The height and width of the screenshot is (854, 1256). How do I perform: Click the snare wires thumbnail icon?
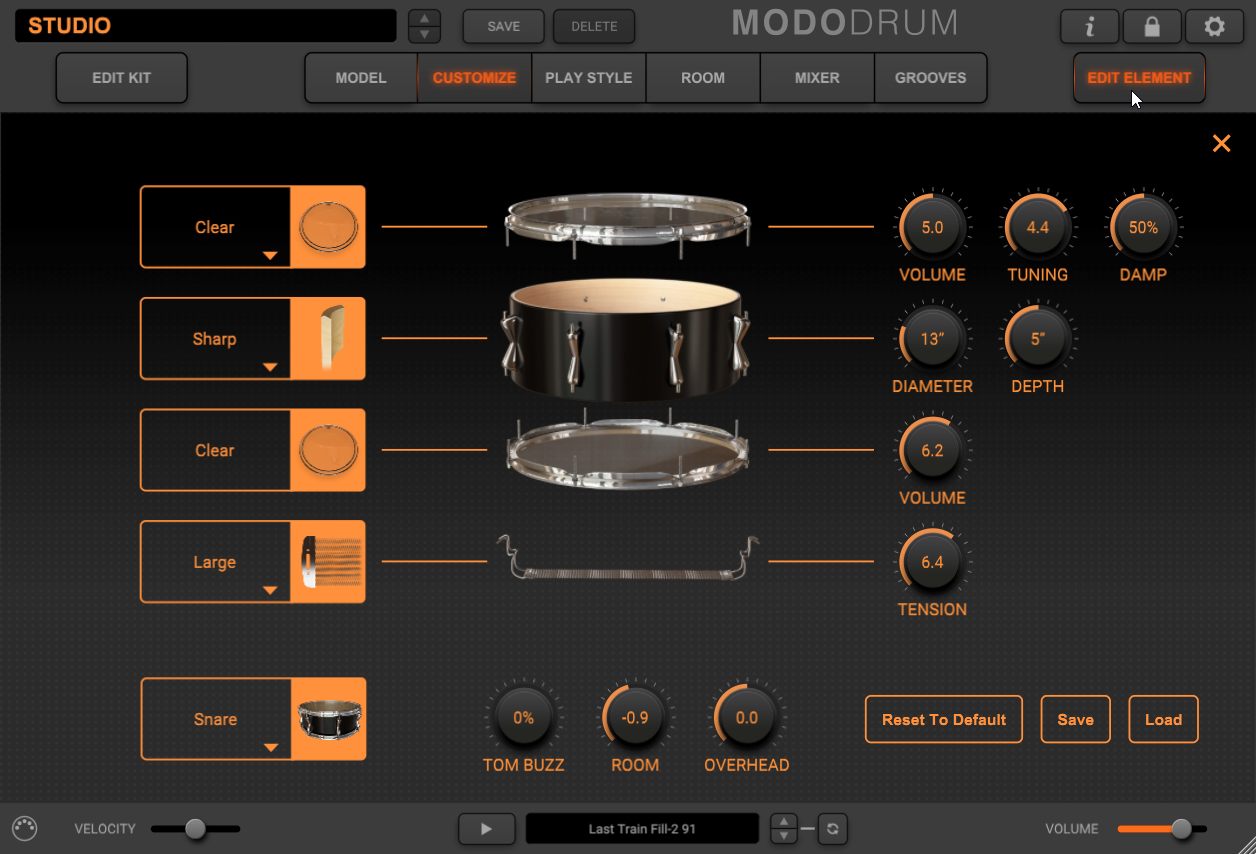328,562
